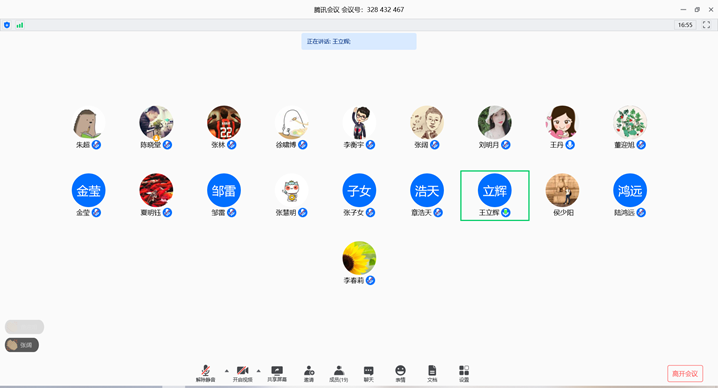718x388 pixels.
Task: Click muted mic icon beside 张林
Action: (x=232, y=145)
